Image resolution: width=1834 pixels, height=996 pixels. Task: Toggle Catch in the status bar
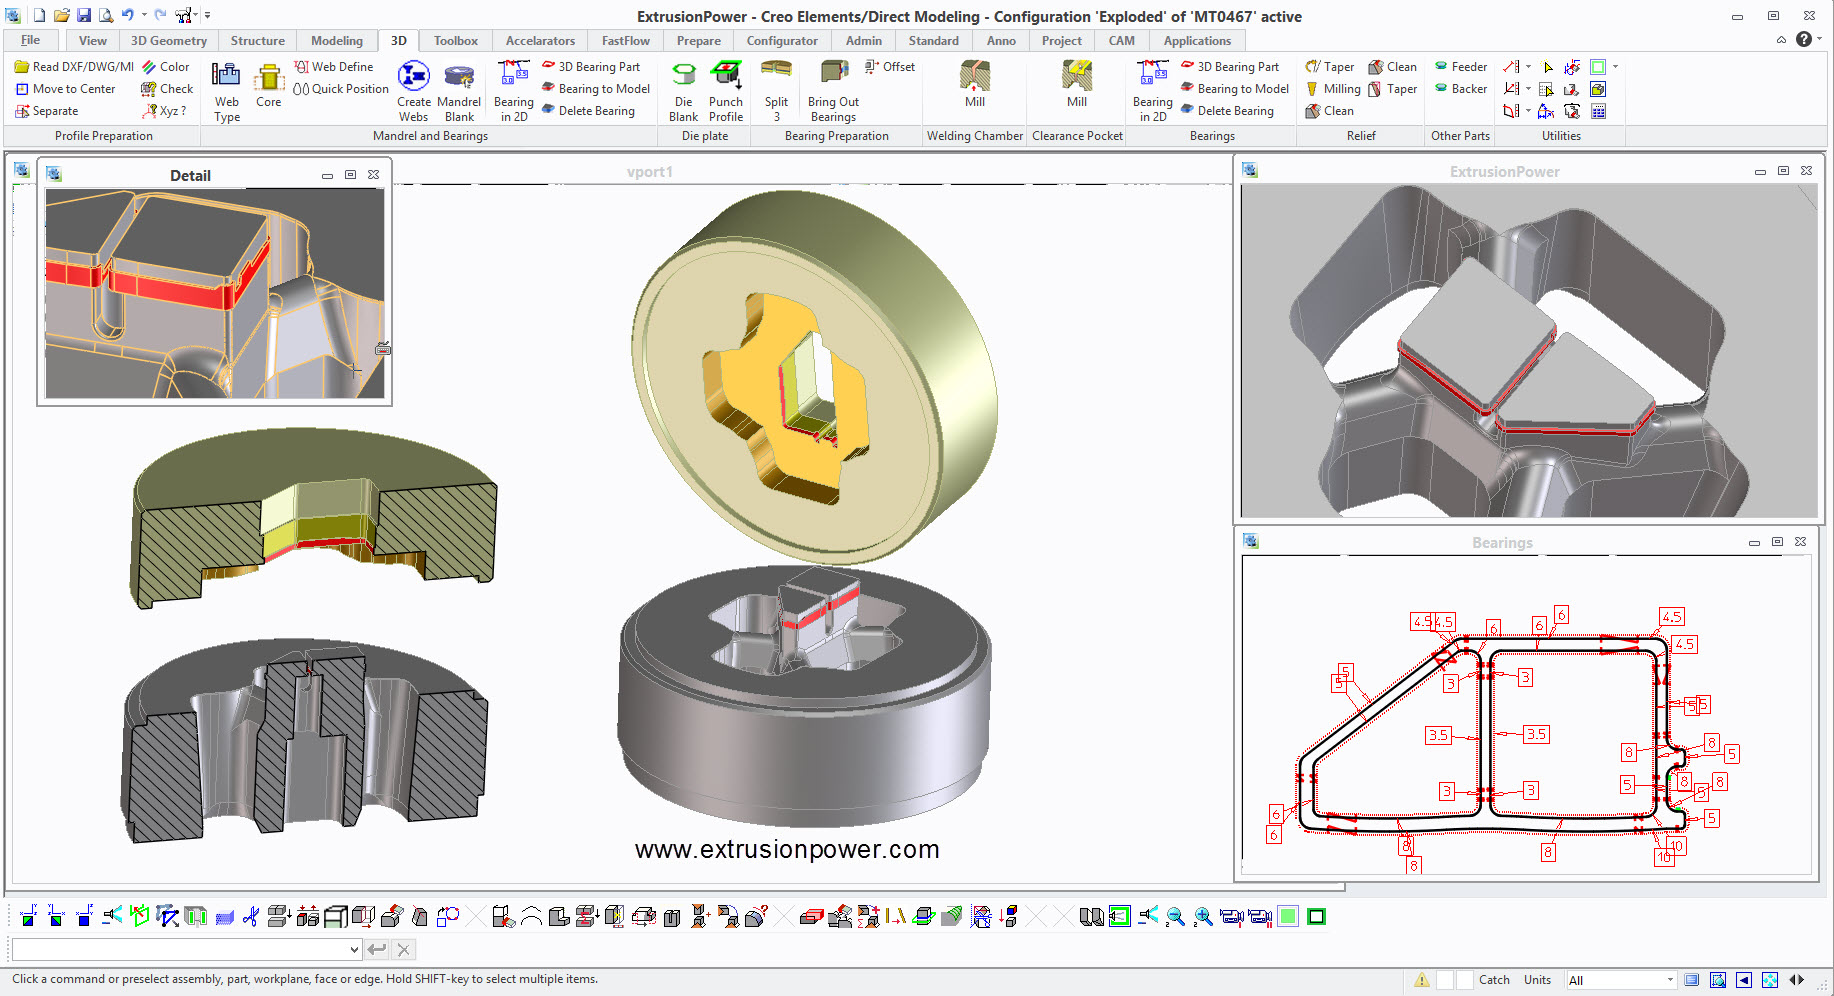[x=1494, y=980]
